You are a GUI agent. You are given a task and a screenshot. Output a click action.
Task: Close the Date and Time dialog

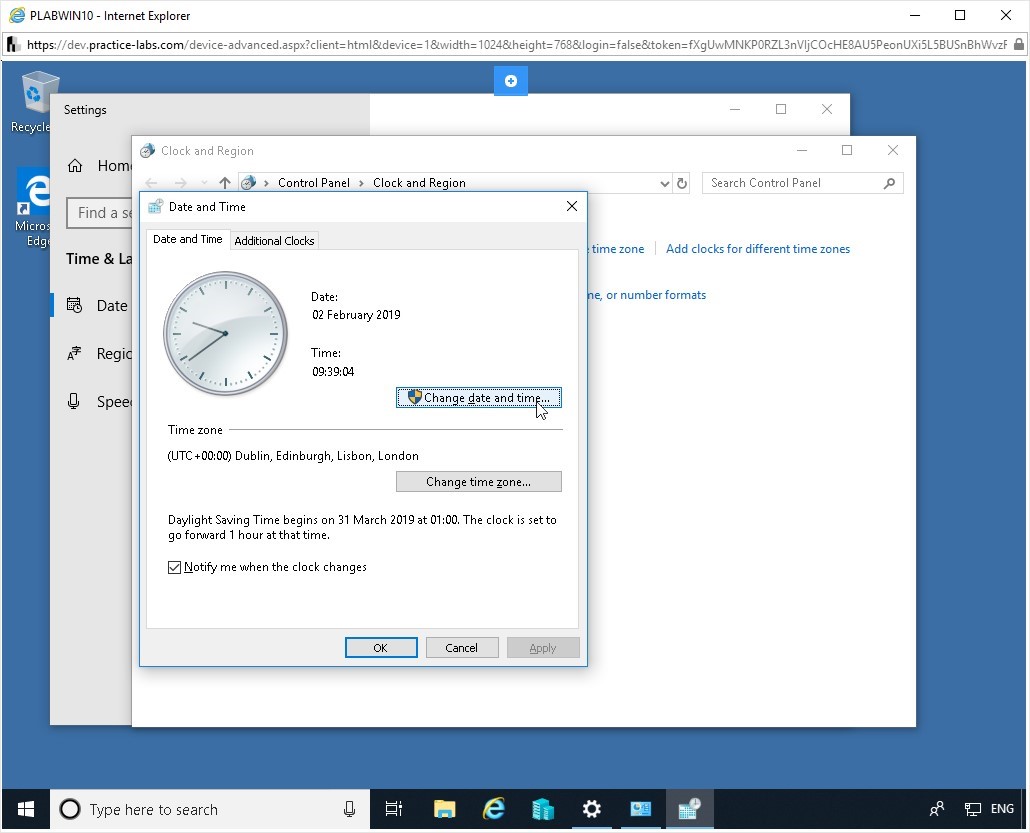571,206
